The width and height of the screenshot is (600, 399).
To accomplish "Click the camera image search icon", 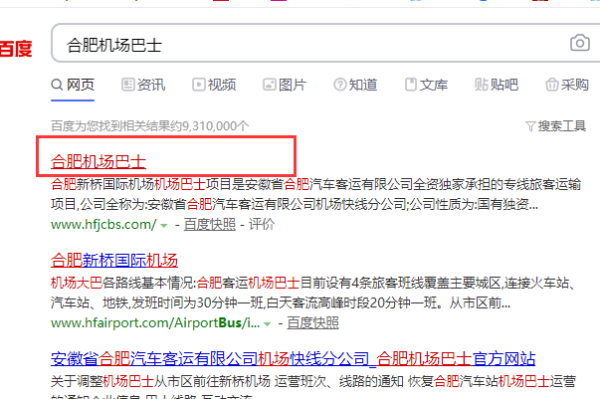I will pos(580,43).
